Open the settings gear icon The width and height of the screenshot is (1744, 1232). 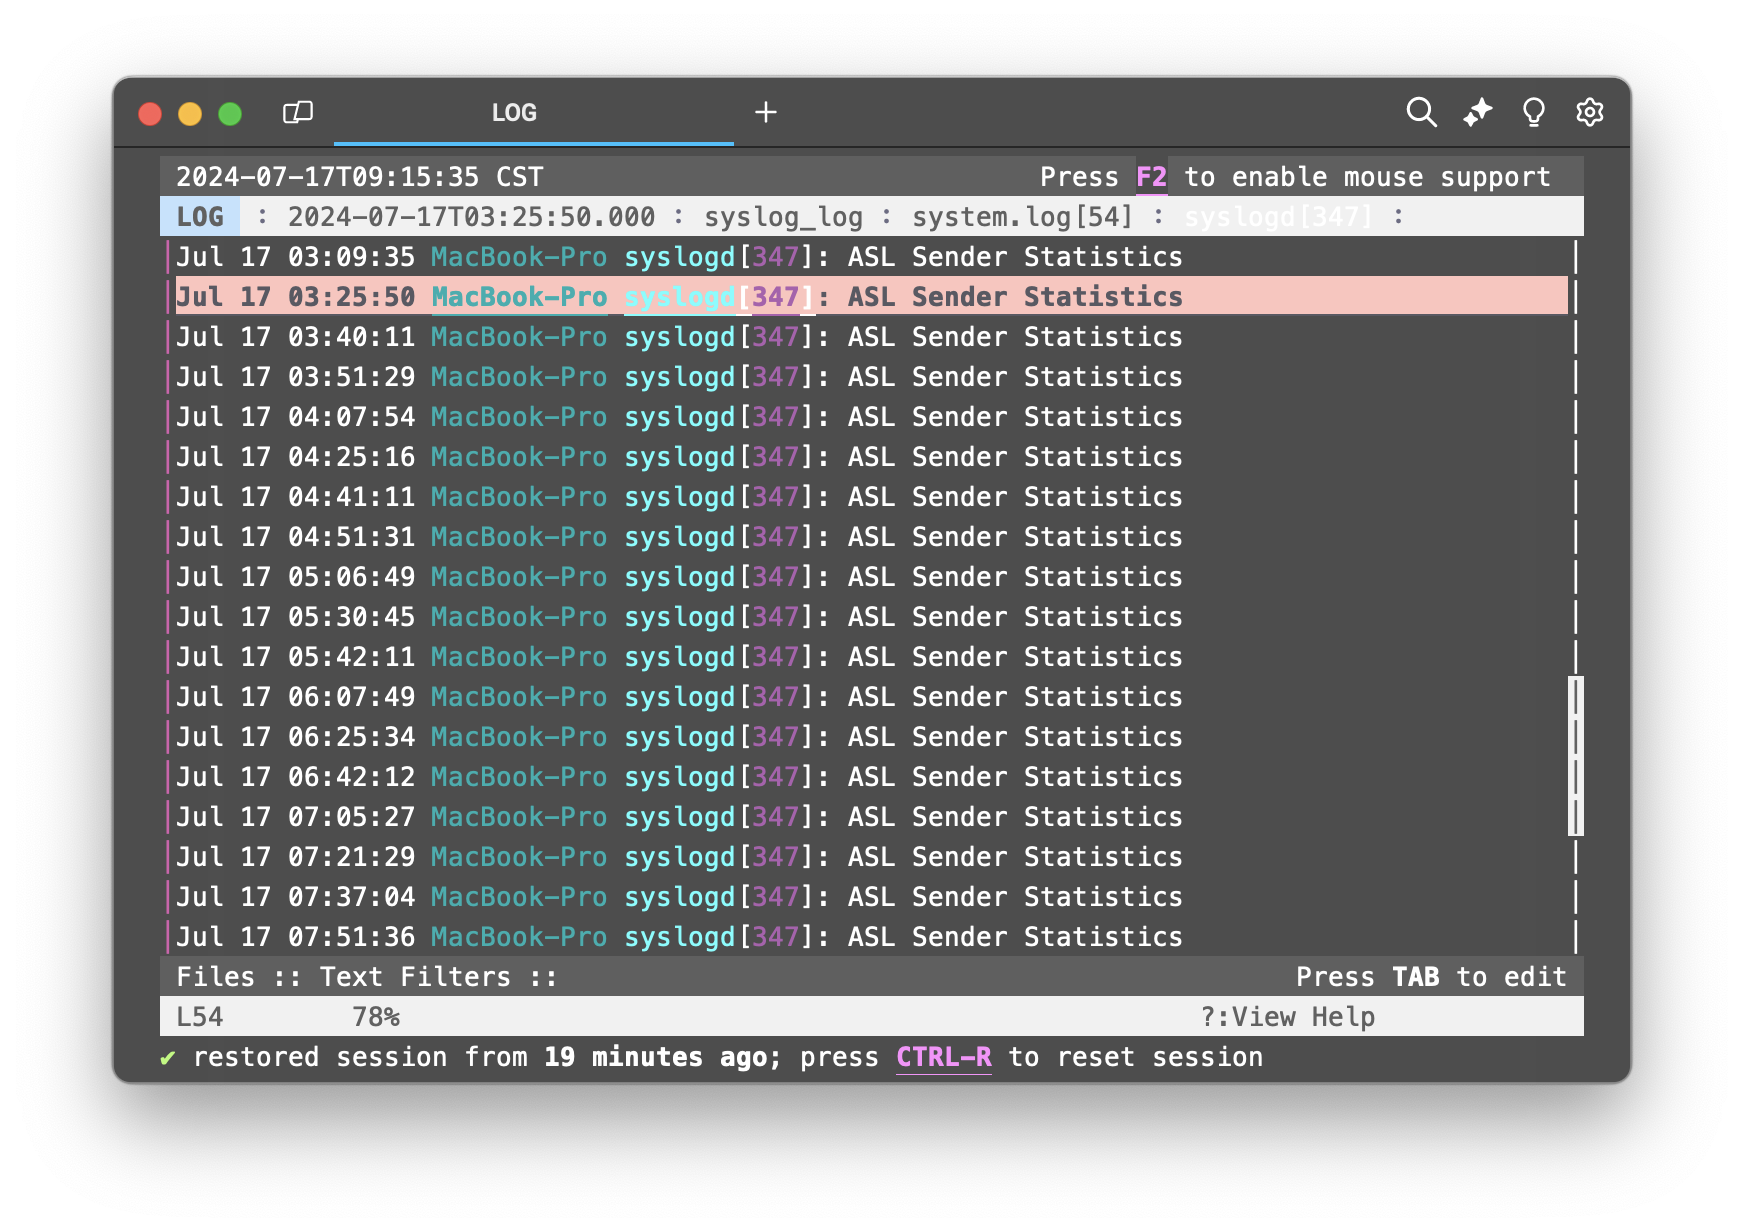[1589, 112]
